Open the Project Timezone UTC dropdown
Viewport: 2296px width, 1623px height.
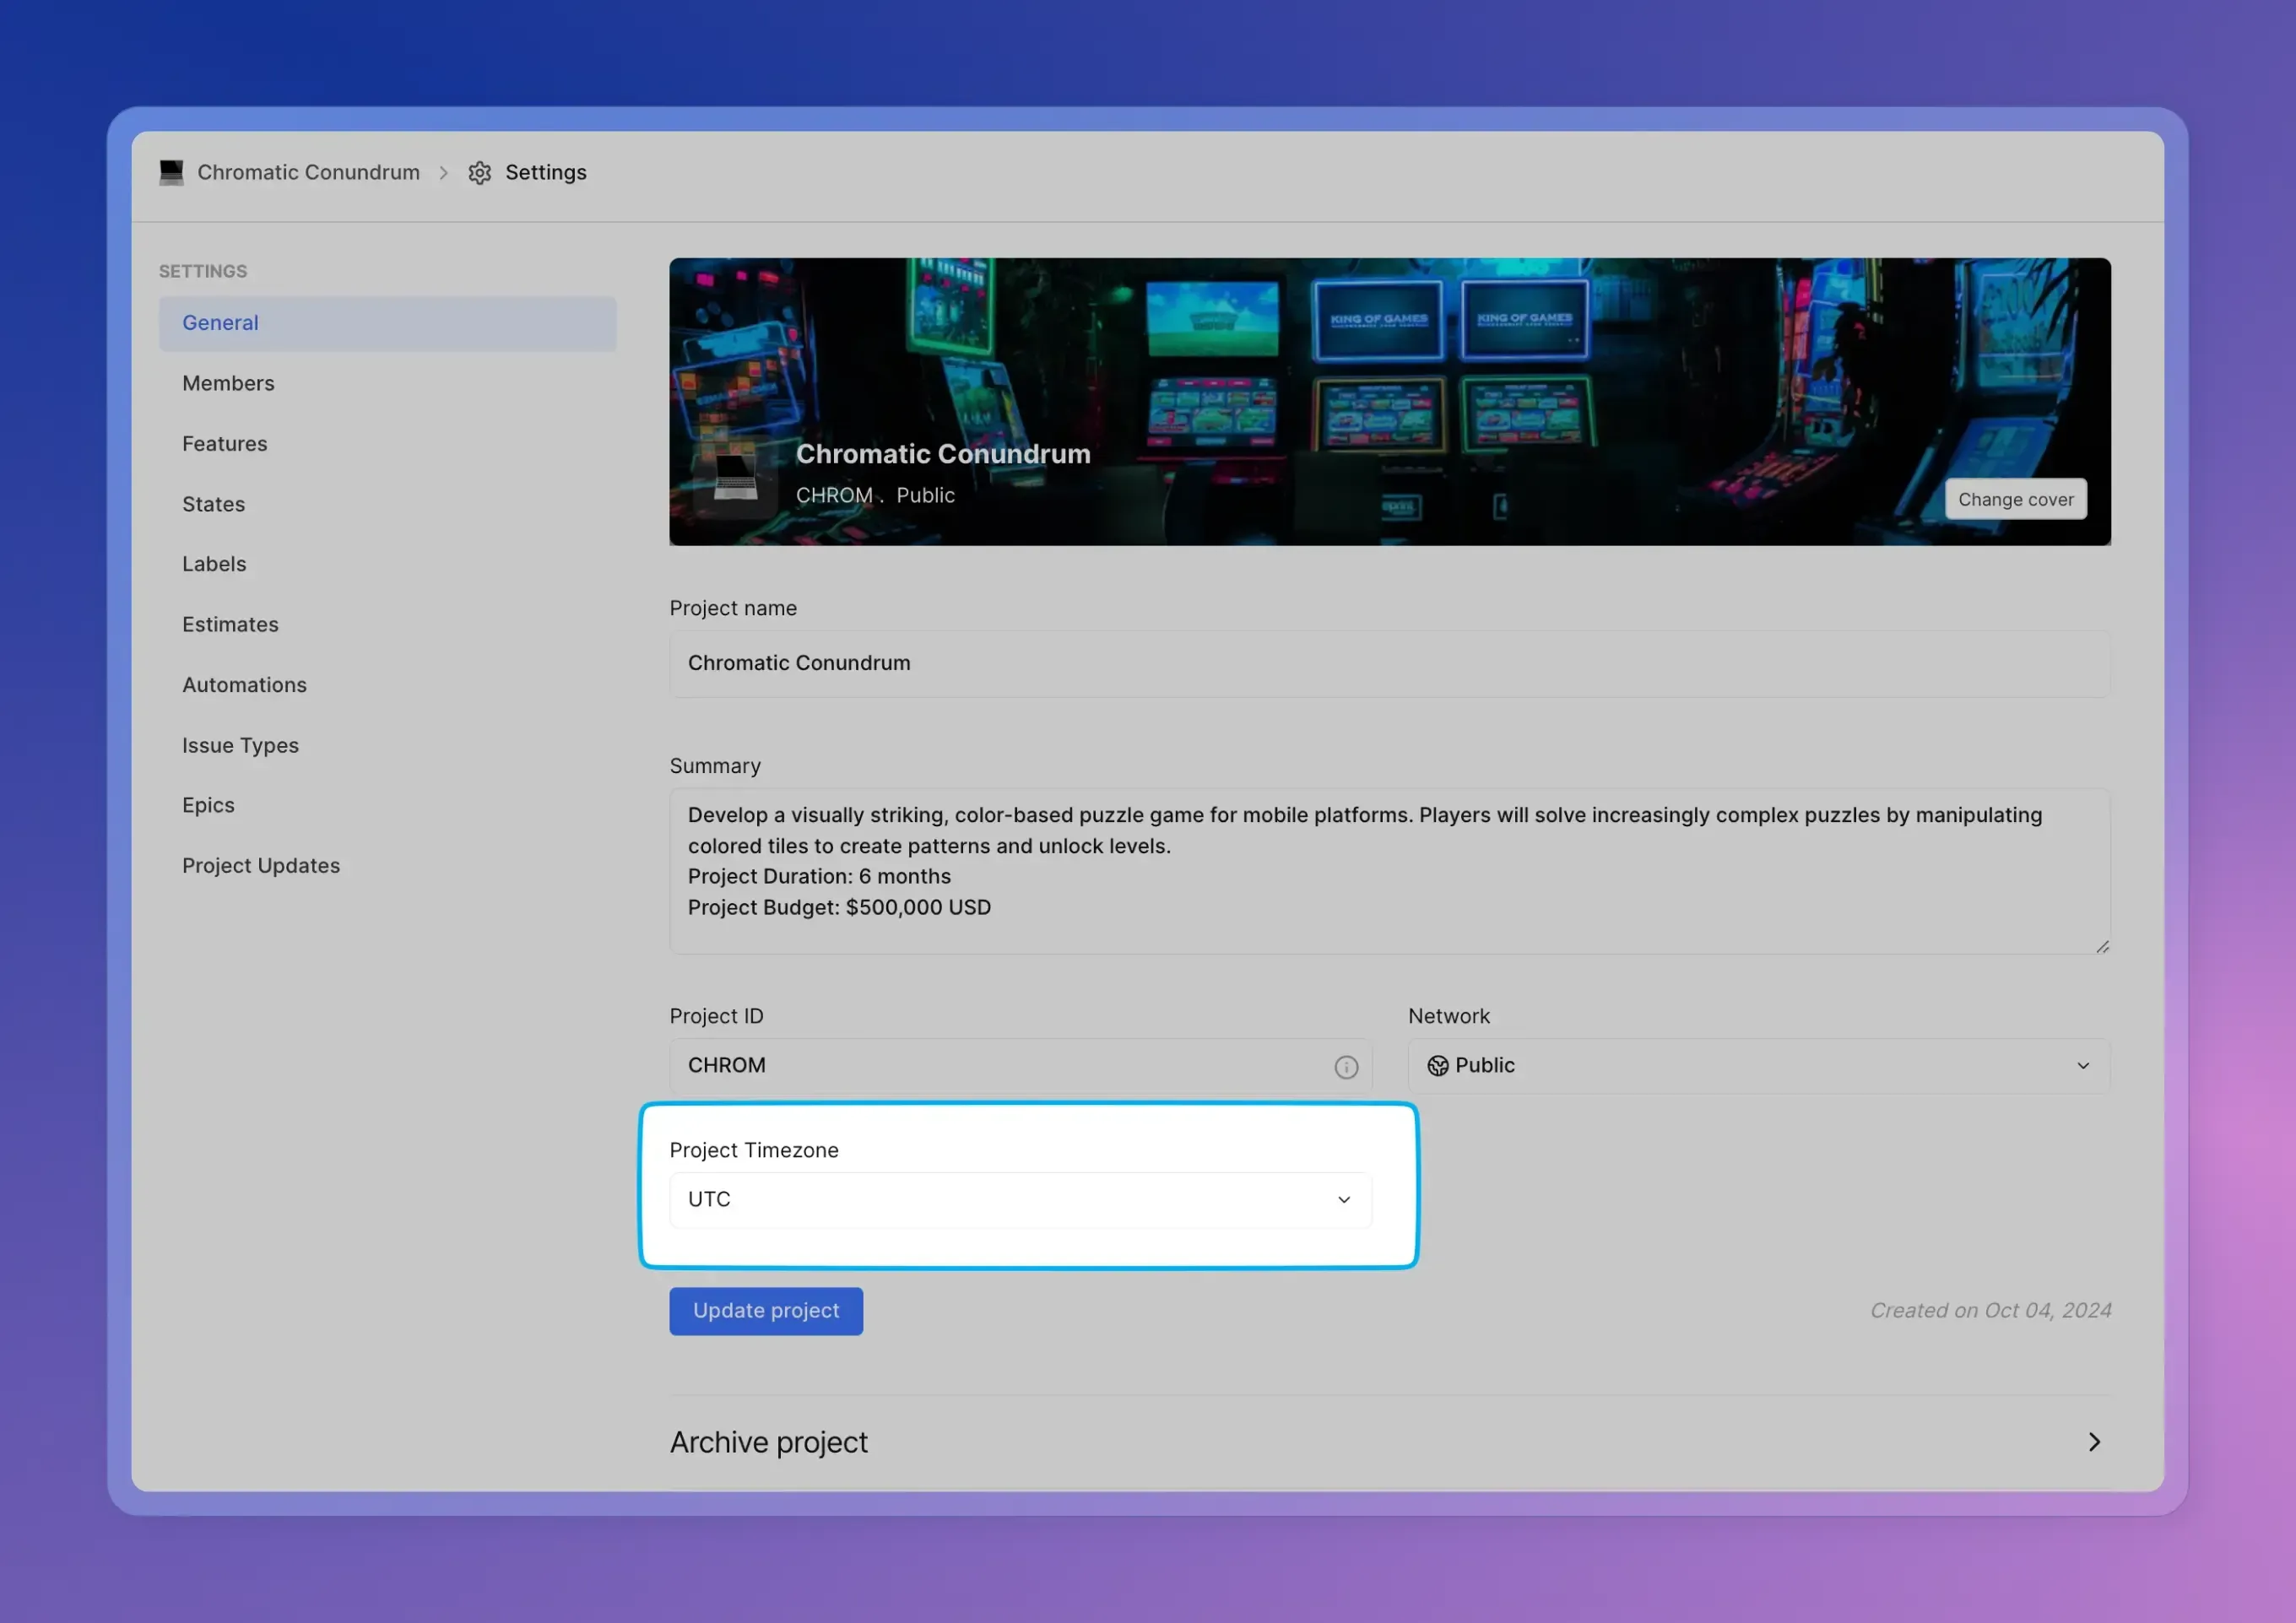1019,1200
